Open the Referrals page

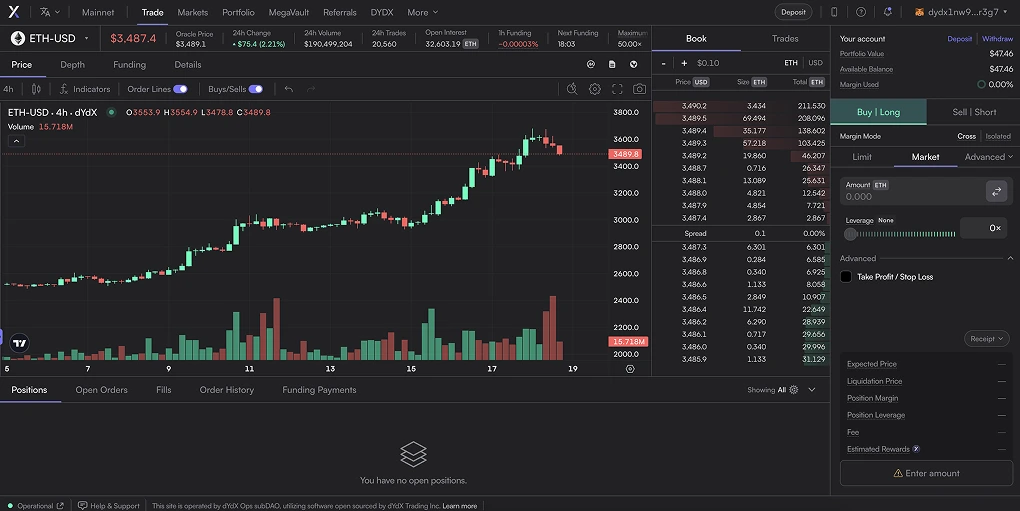pyautogui.click(x=340, y=12)
